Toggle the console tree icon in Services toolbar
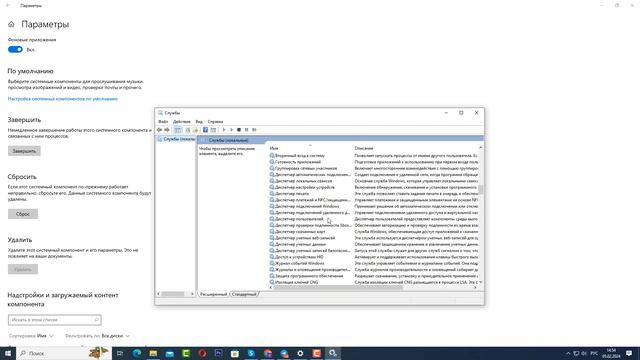Screen dimensions: 640x360 click(x=178, y=130)
